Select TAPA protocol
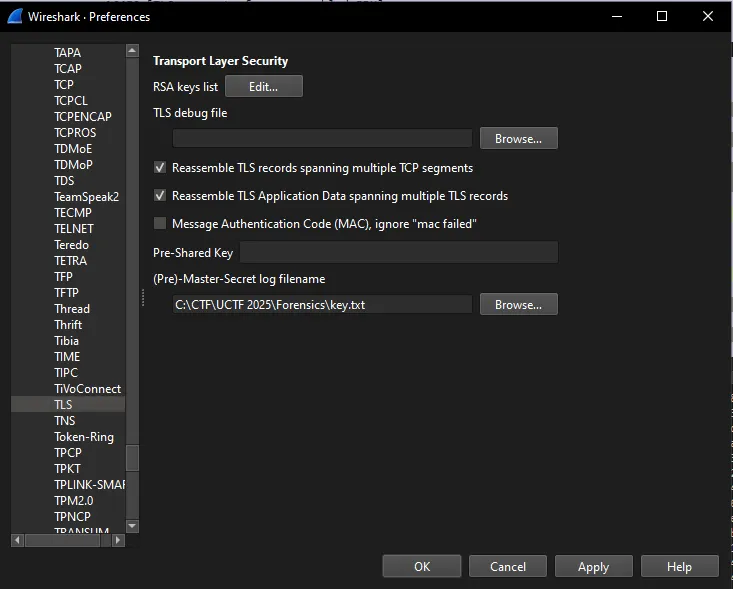 (x=67, y=52)
